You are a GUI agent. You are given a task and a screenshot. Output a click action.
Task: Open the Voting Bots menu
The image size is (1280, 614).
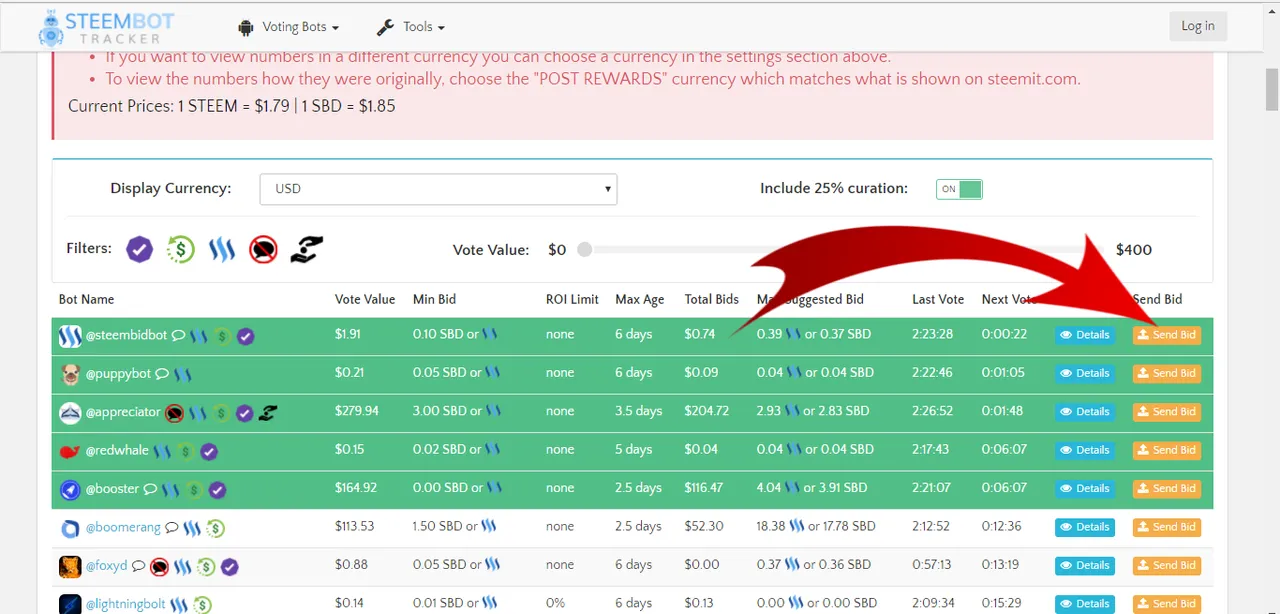(288, 27)
